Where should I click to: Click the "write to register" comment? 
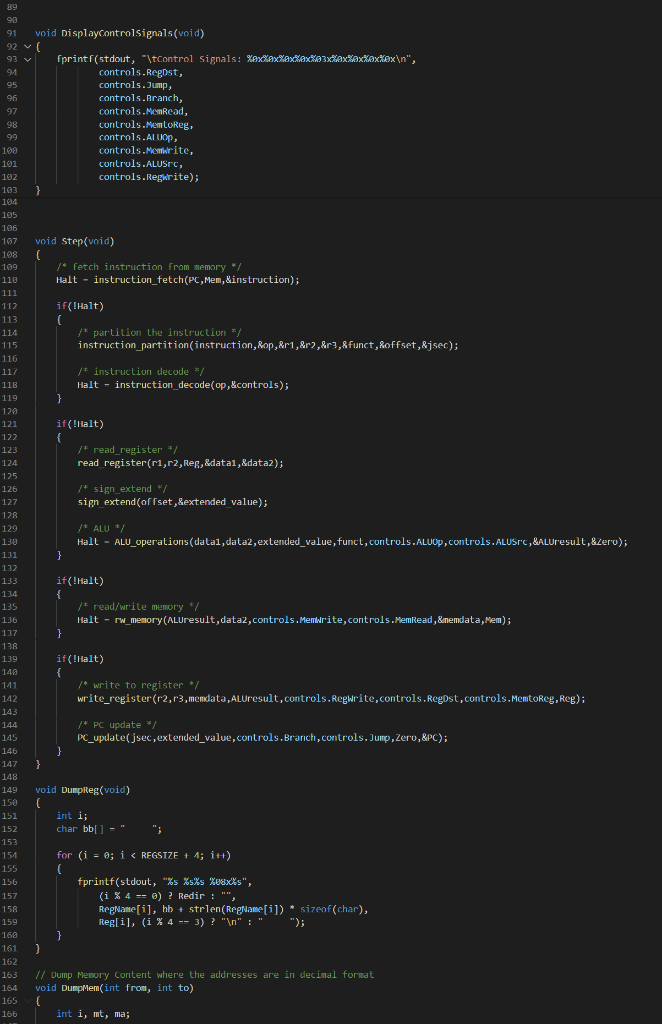pos(138,685)
